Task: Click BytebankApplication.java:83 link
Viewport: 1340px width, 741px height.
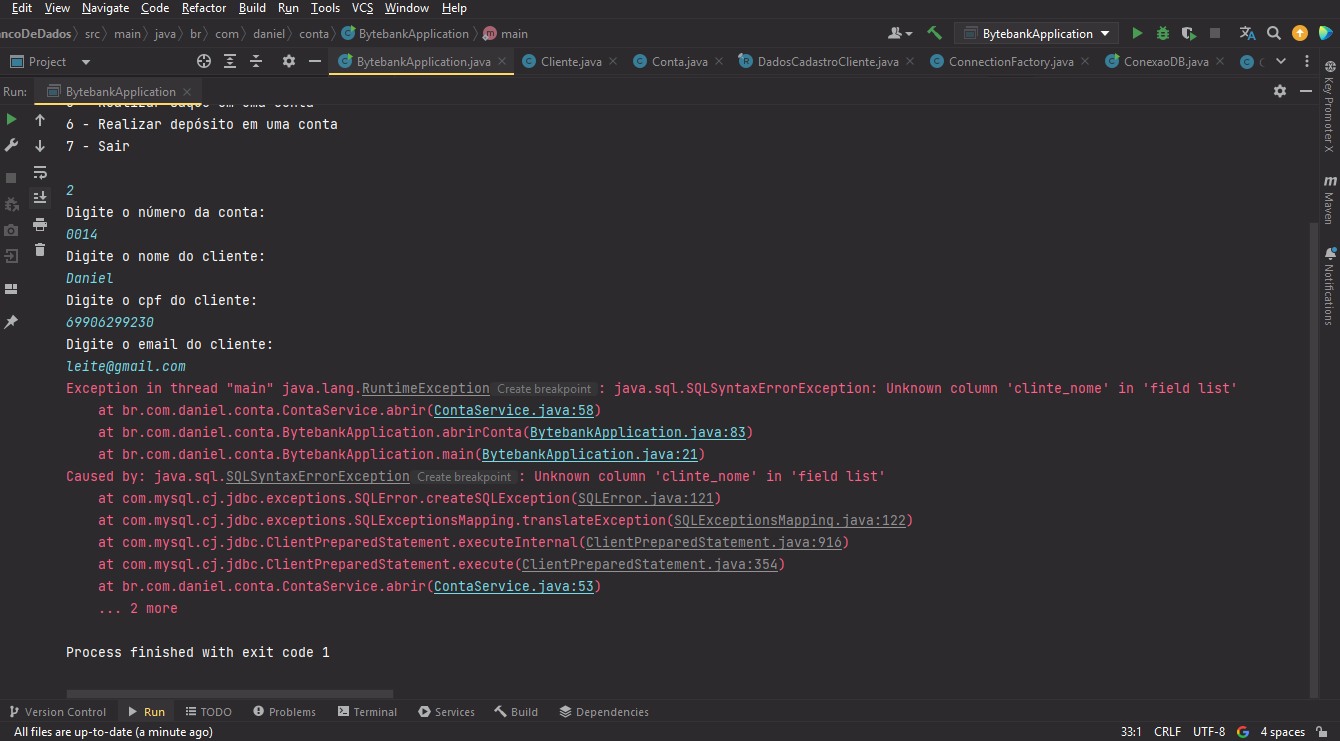Action: [x=637, y=432]
